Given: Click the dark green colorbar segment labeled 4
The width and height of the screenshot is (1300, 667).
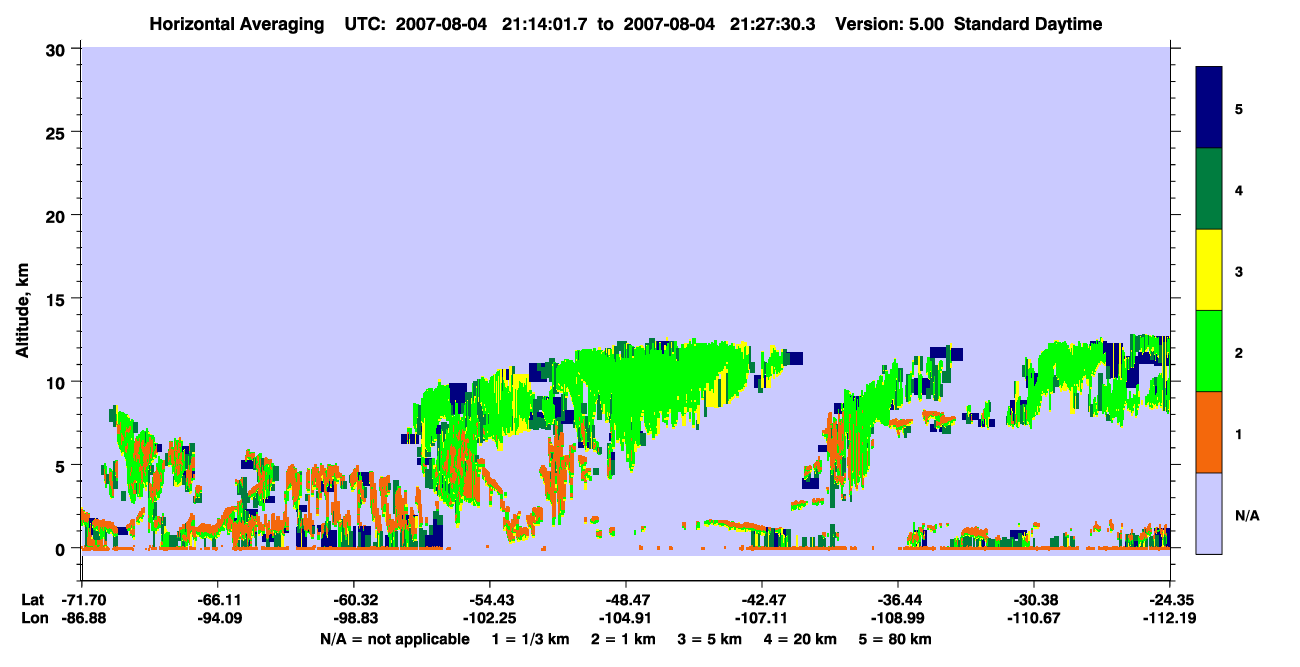Looking at the screenshot, I should coord(1209,189).
